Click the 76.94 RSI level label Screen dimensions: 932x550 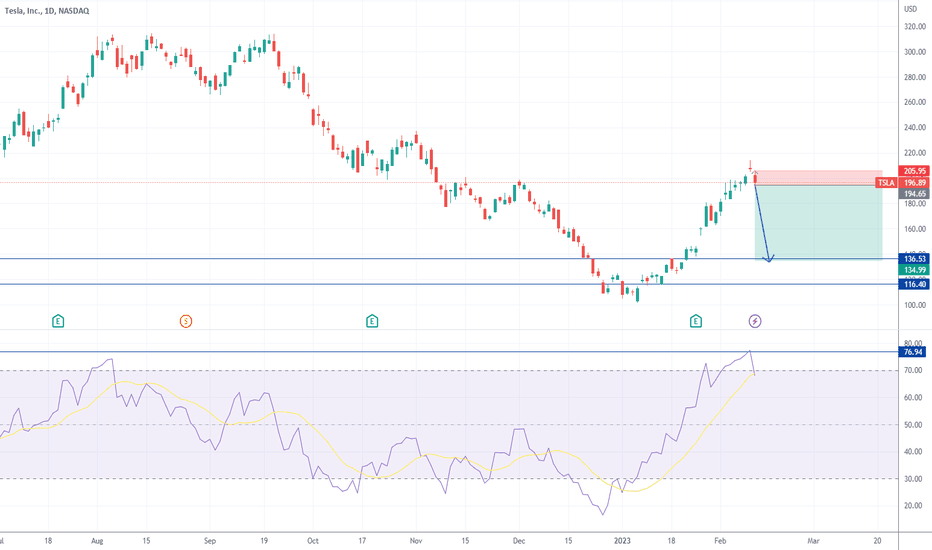[x=913, y=352]
